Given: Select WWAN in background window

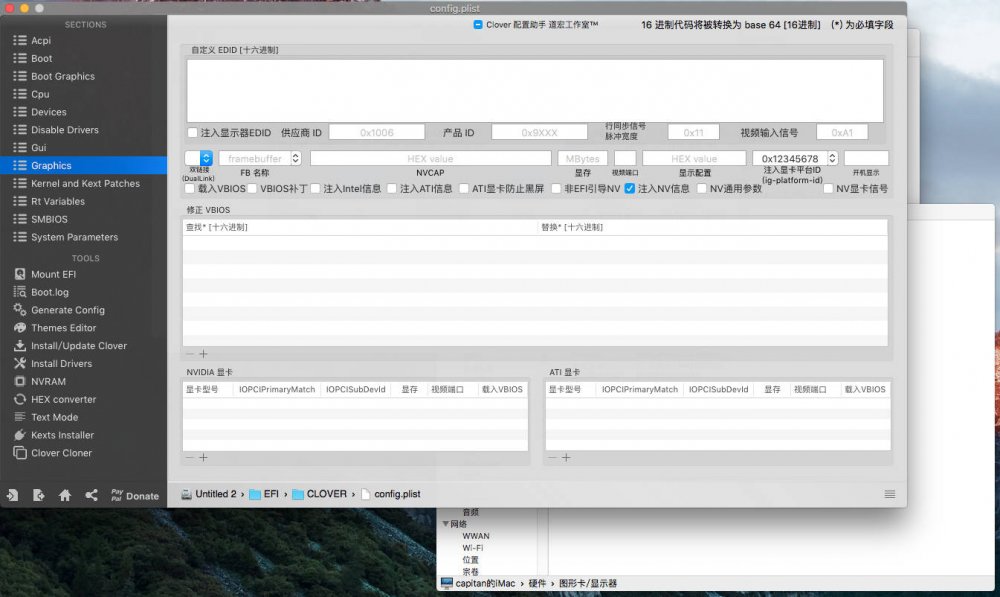Looking at the screenshot, I should (476, 536).
